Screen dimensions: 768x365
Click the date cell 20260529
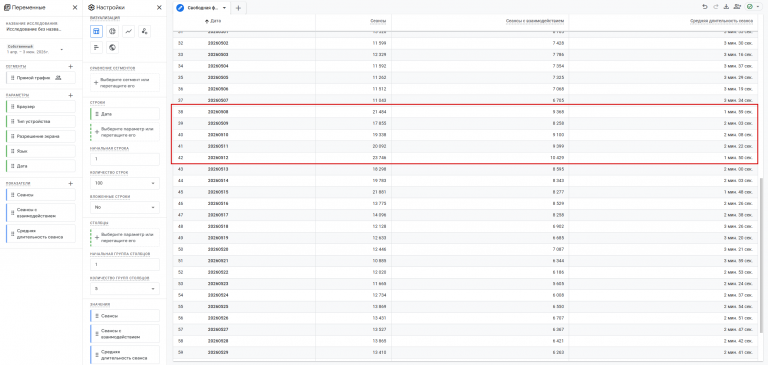pos(218,352)
